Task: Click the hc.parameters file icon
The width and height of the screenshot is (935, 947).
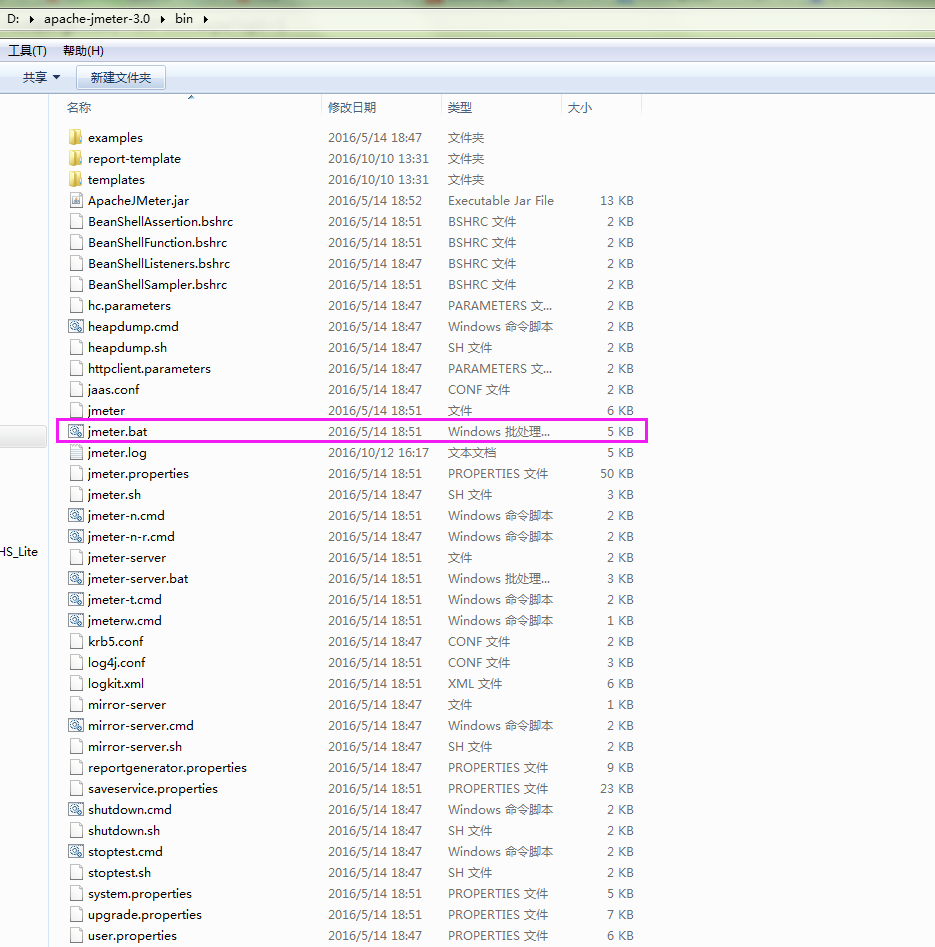Action: (76, 306)
